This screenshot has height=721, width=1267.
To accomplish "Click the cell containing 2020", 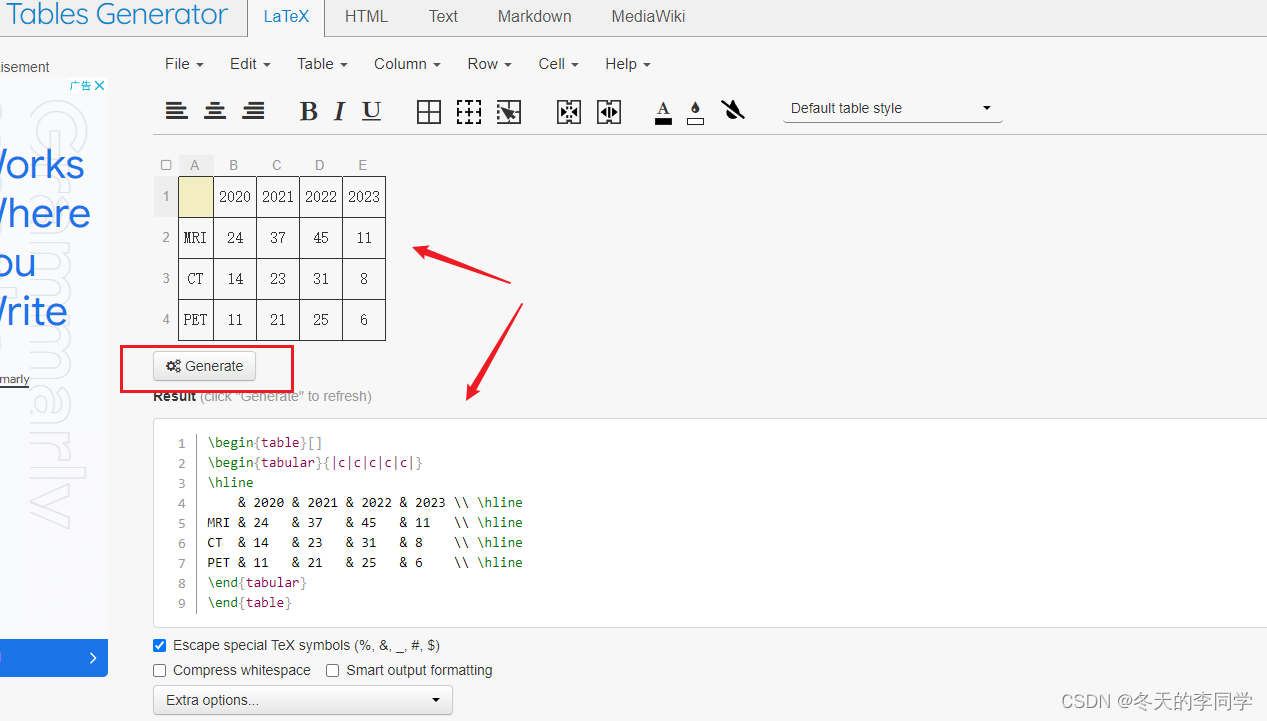I will 235,197.
